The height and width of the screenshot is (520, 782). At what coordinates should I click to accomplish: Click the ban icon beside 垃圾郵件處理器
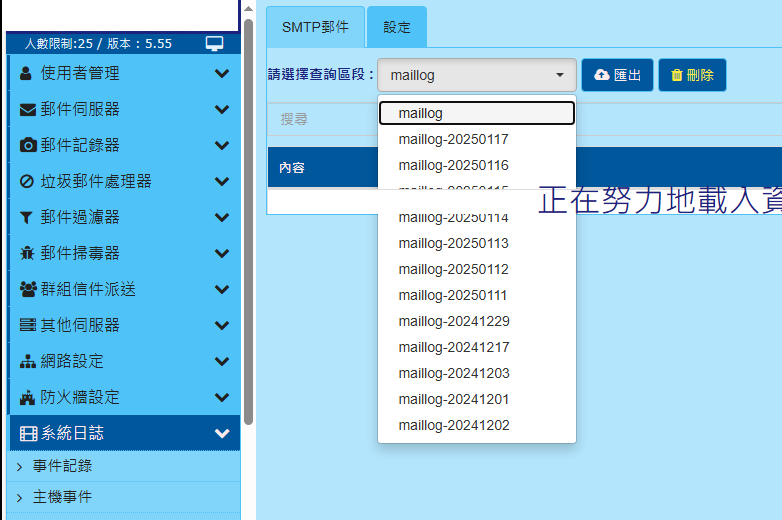(27, 181)
